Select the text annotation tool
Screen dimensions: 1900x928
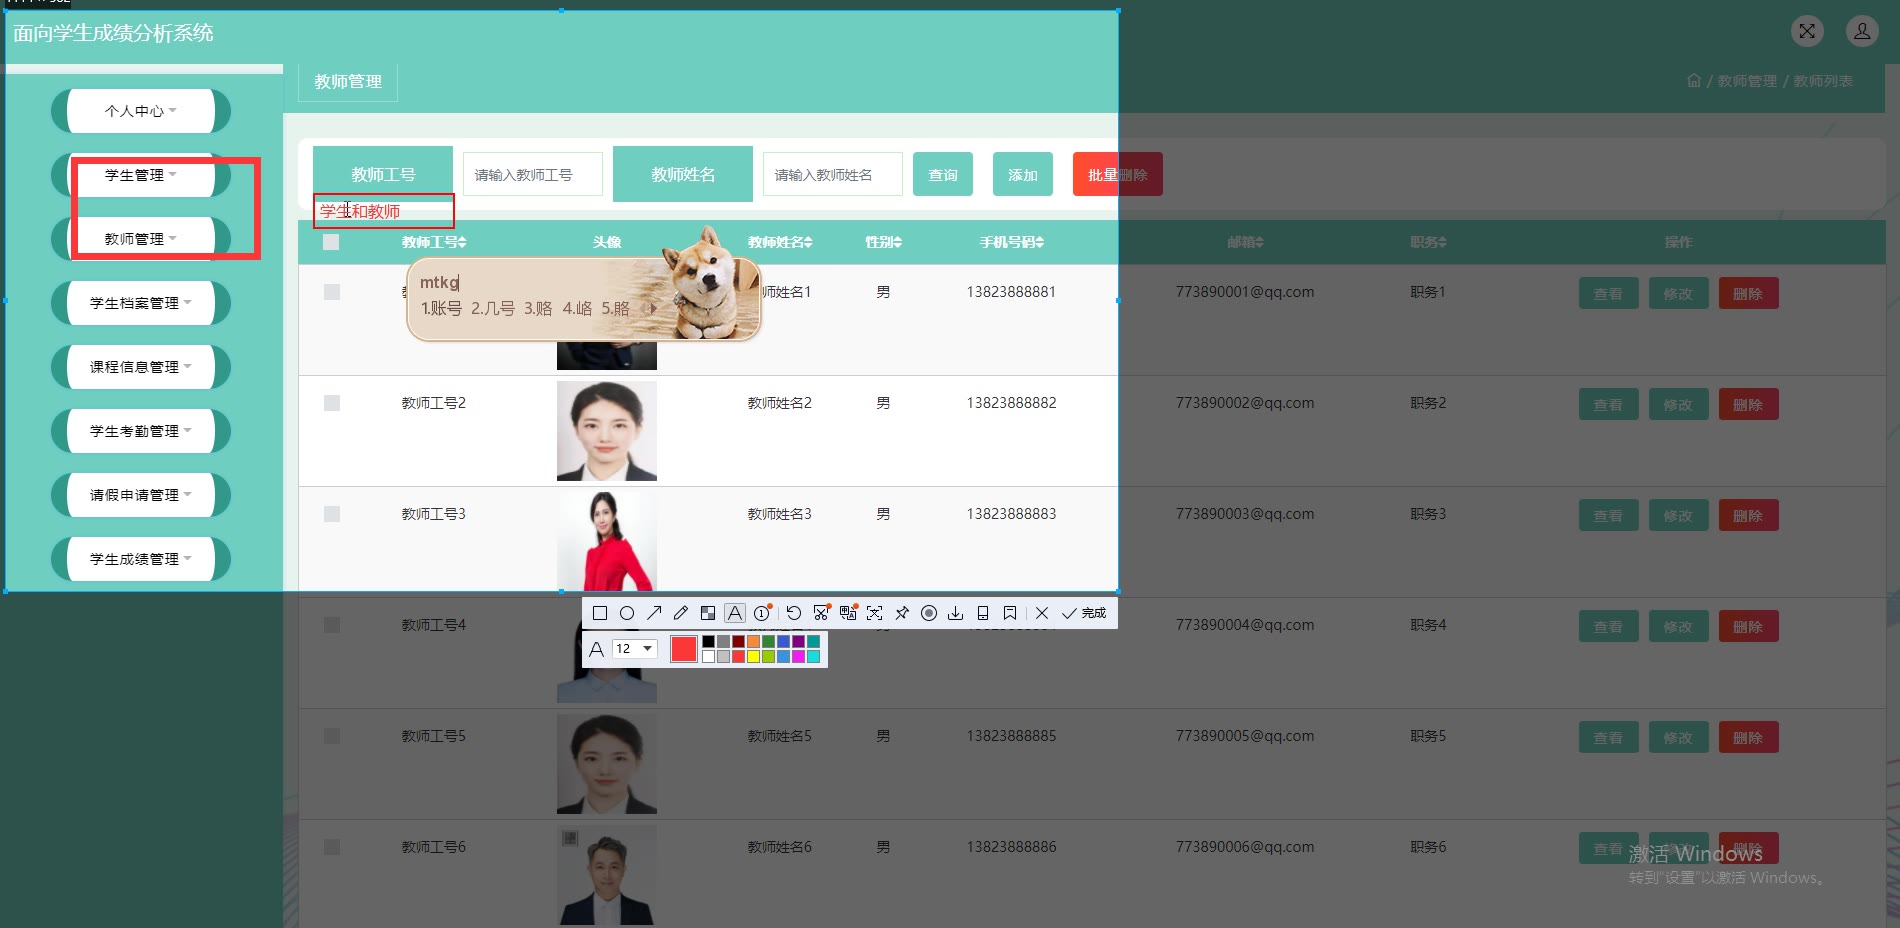(x=735, y=613)
